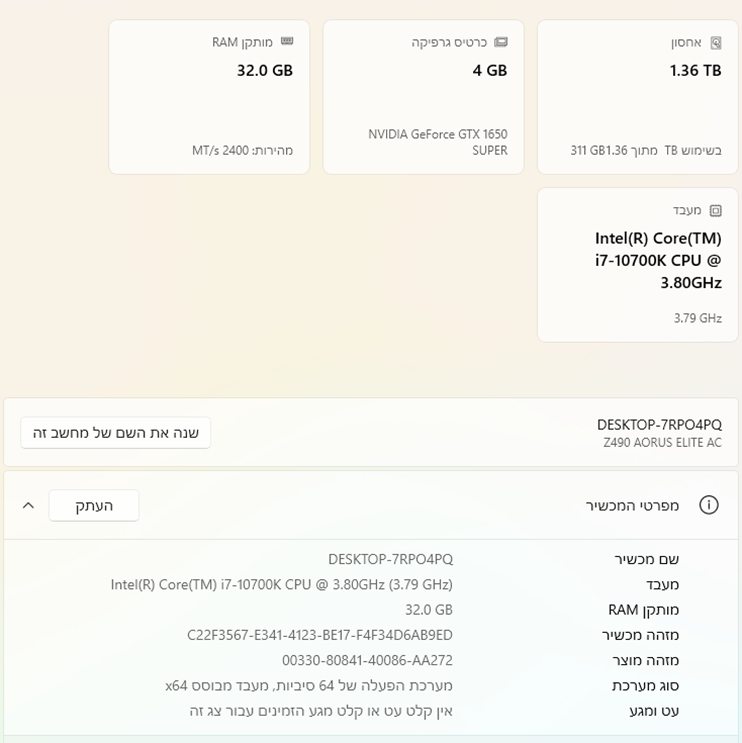
Task: Select the NVIDIA GeForce GTX 1650 SUPER text
Action: tap(438, 142)
